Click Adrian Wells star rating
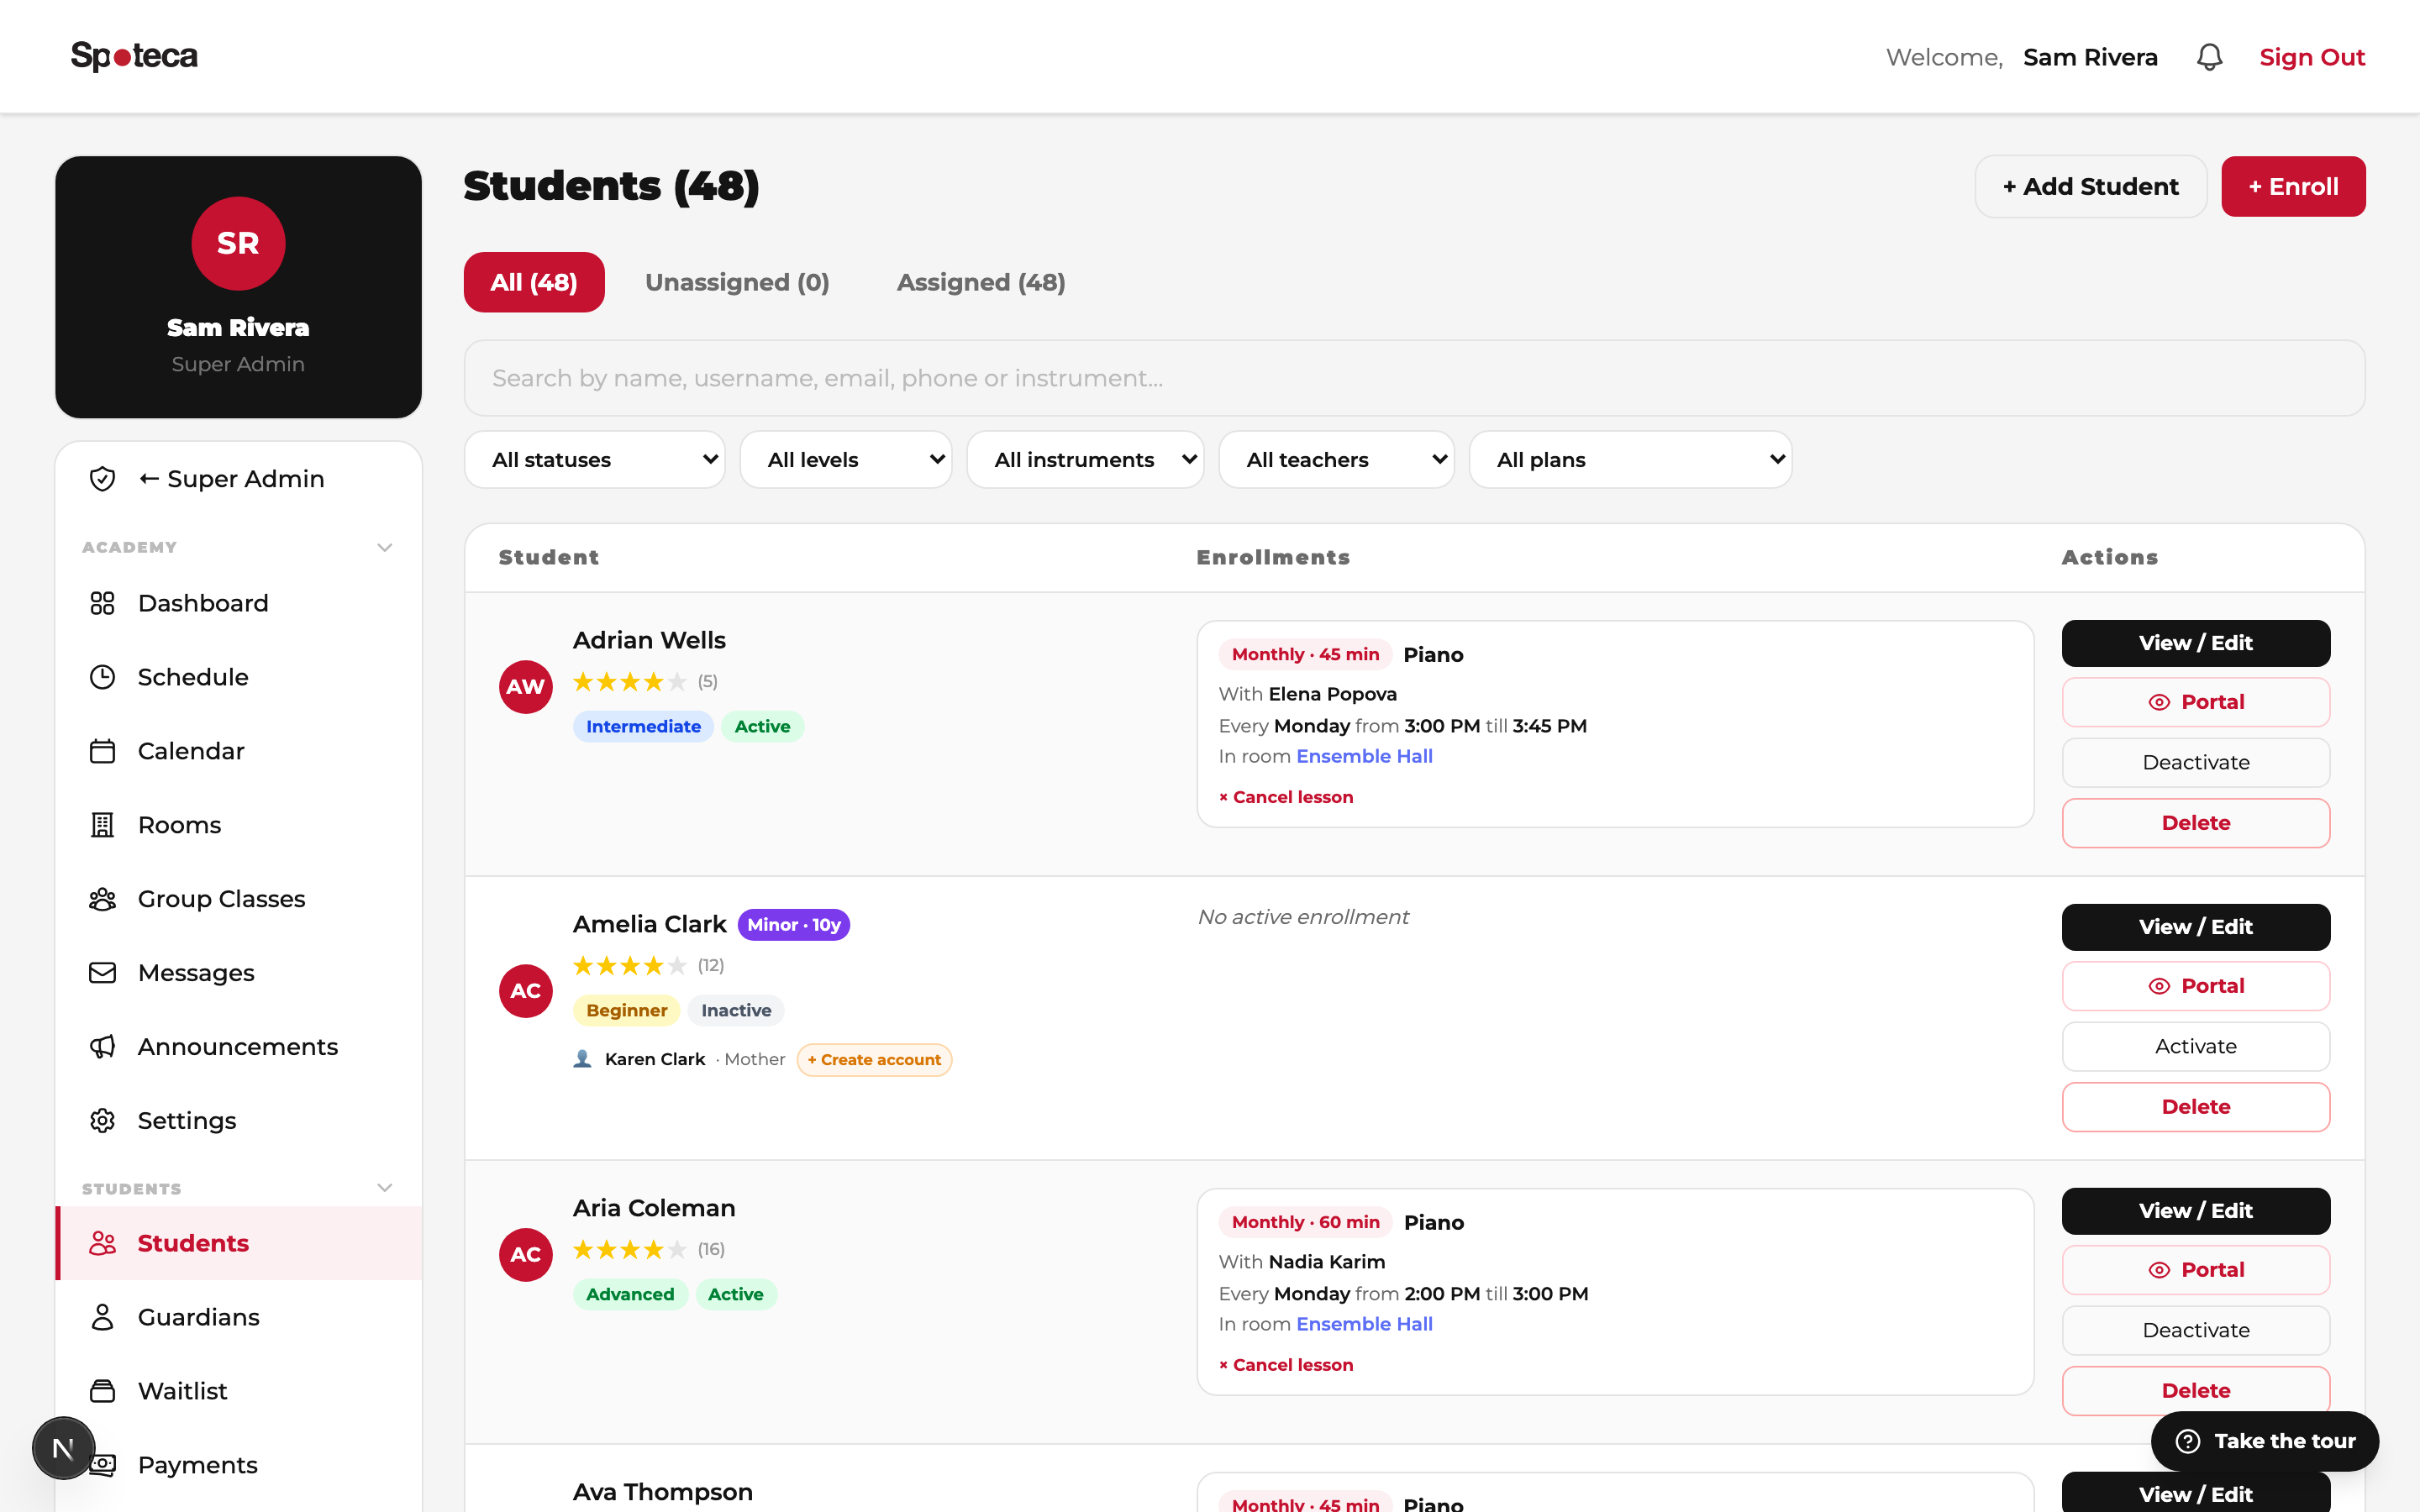The height and width of the screenshot is (1512, 2420). (x=629, y=682)
